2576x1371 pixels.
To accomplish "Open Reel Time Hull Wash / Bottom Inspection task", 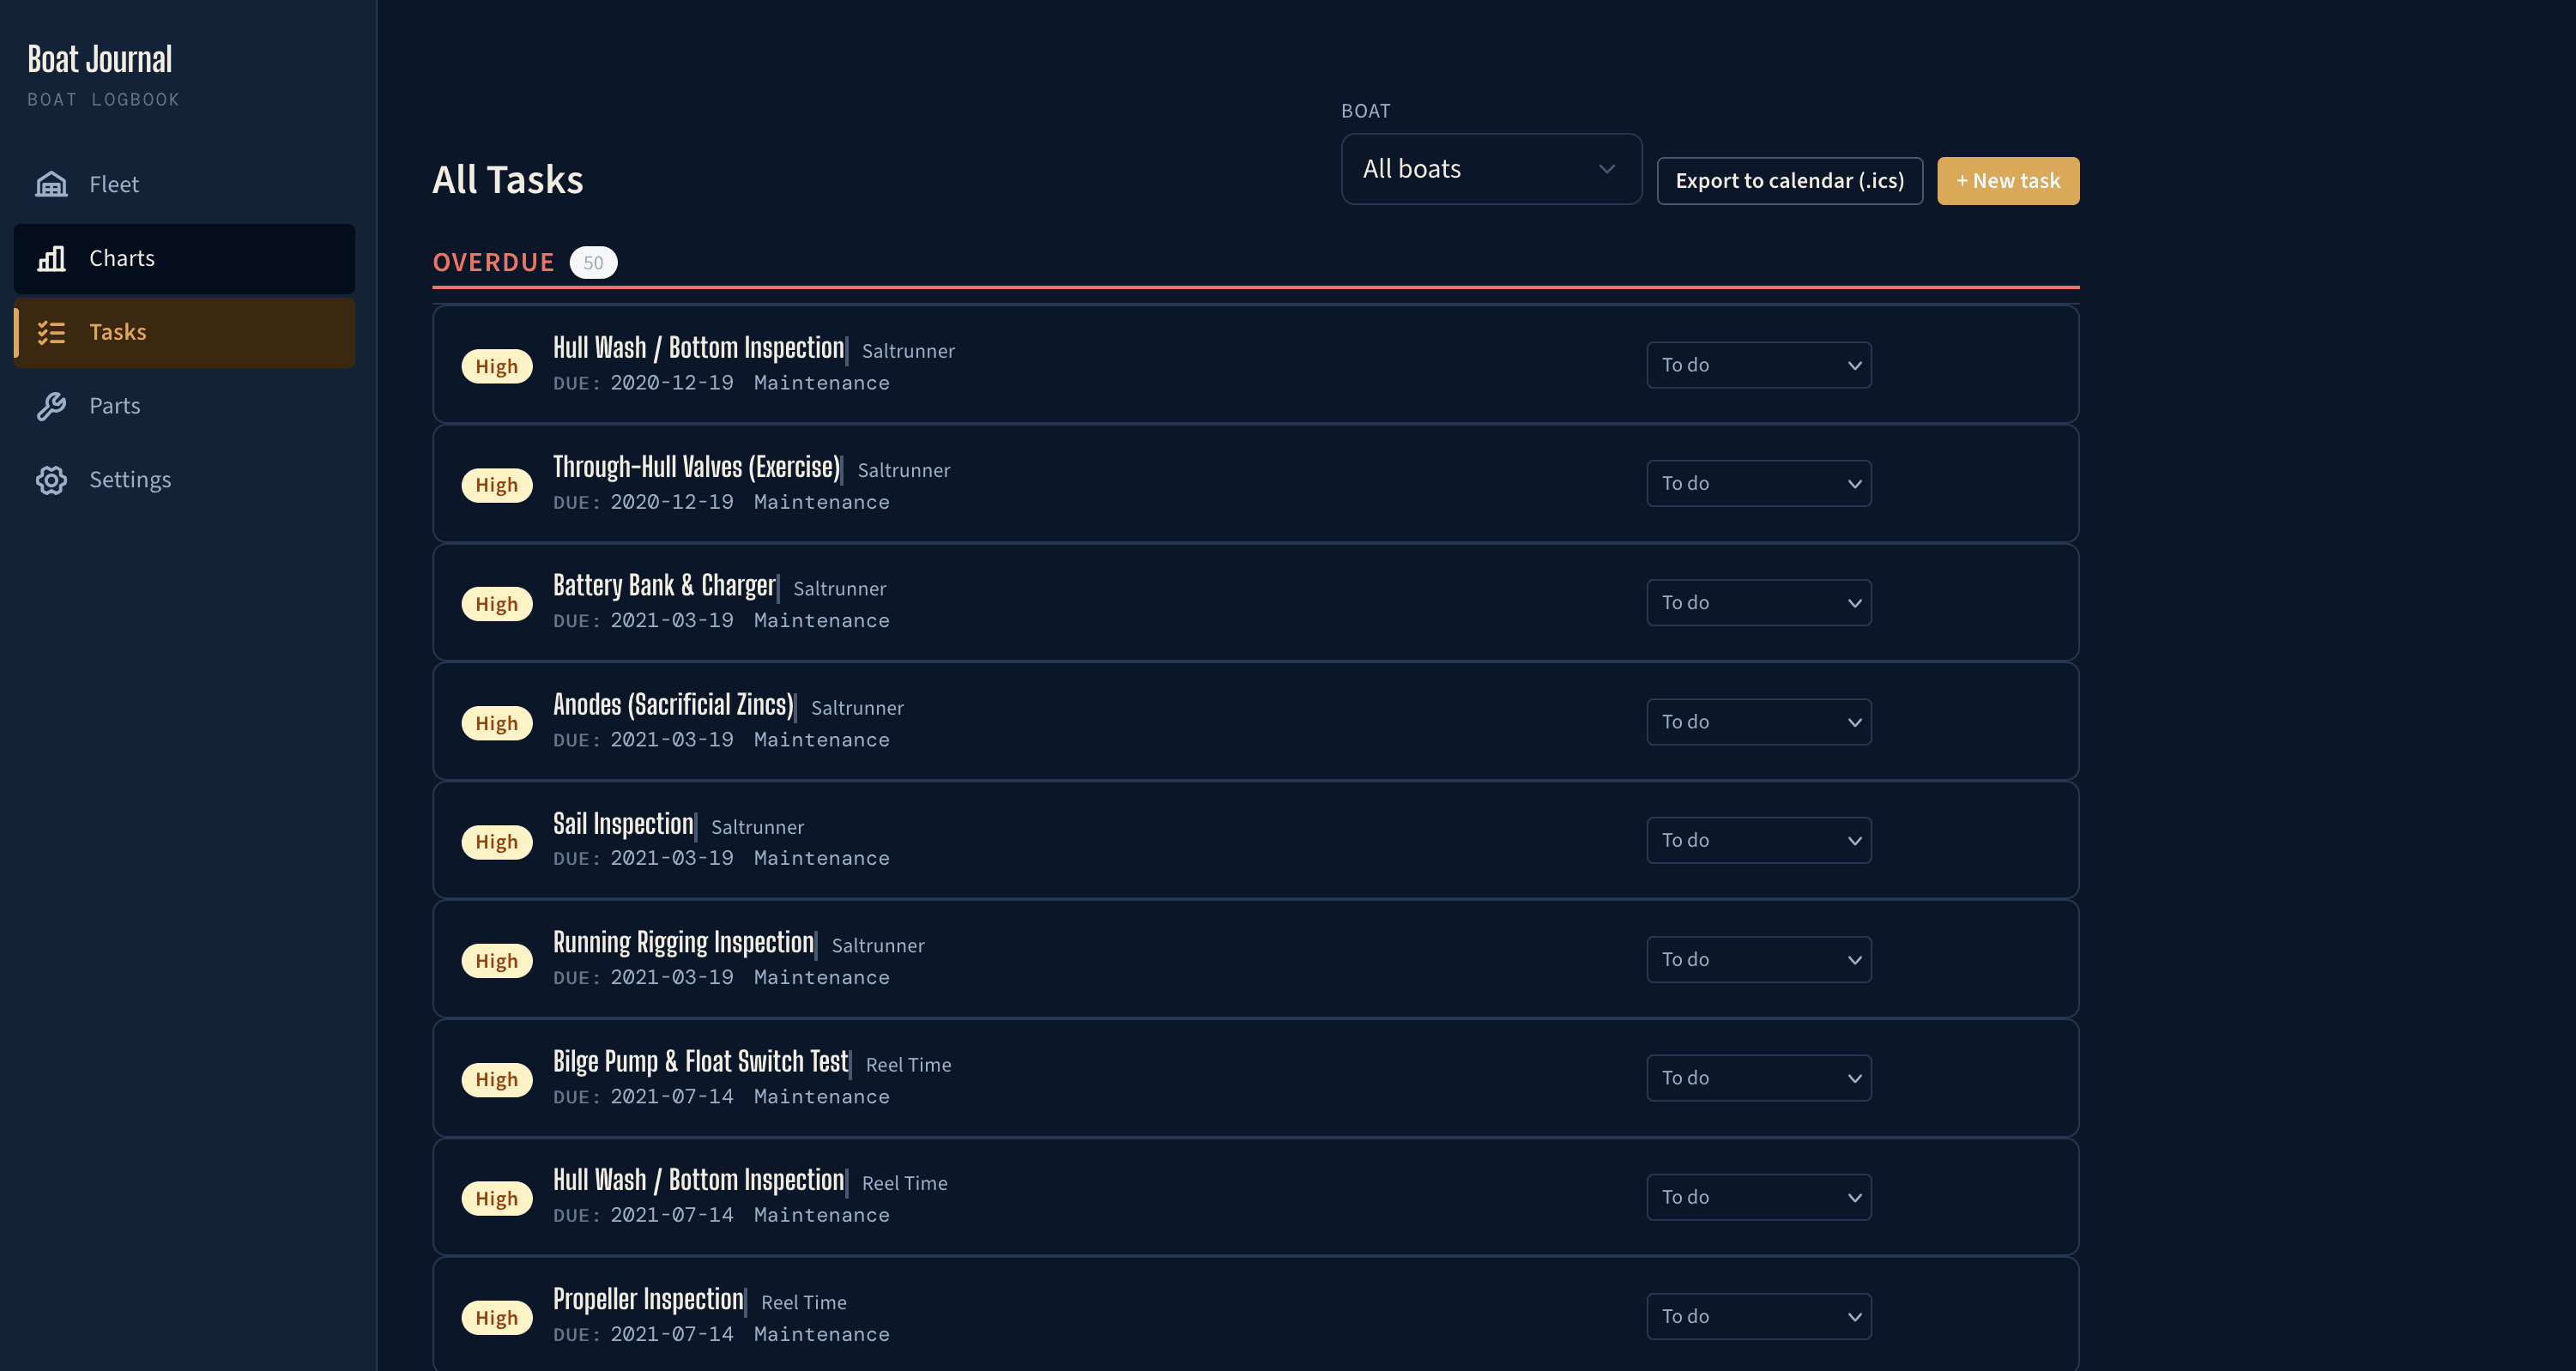I will (699, 1181).
